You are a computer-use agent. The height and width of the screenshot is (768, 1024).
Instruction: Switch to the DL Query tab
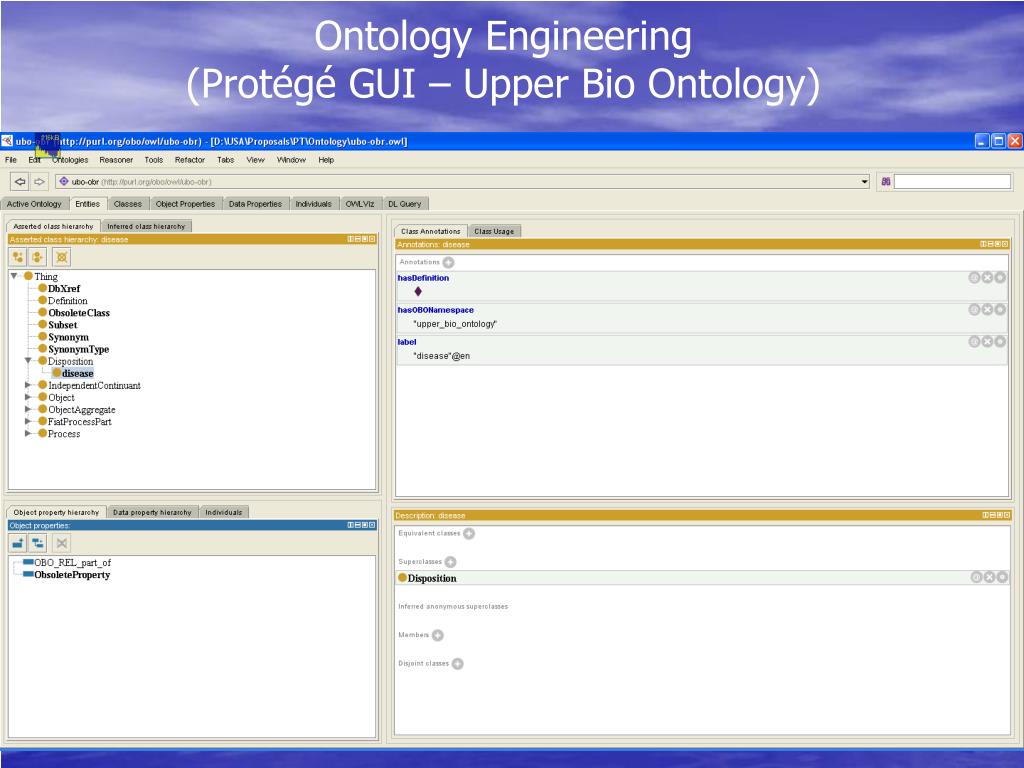tap(405, 204)
